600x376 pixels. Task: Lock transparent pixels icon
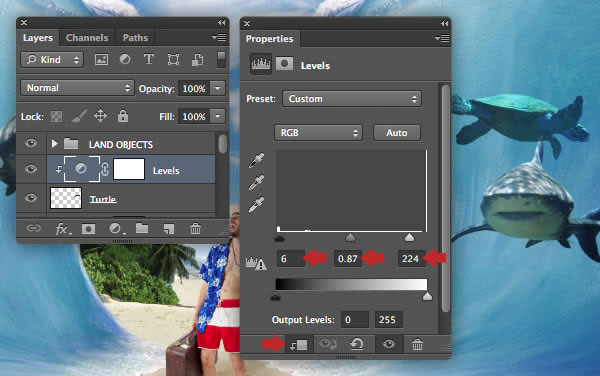pos(57,116)
